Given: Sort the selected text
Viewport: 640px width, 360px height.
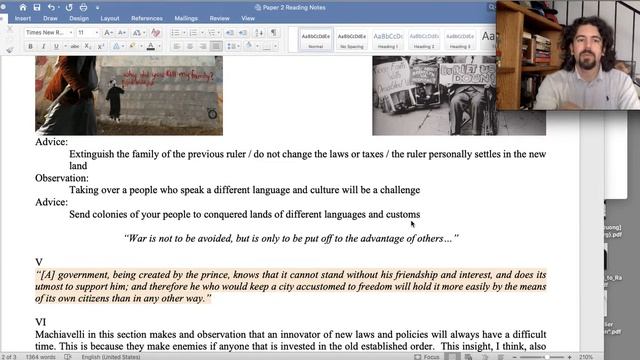Looking at the screenshot, I should point(259,32).
